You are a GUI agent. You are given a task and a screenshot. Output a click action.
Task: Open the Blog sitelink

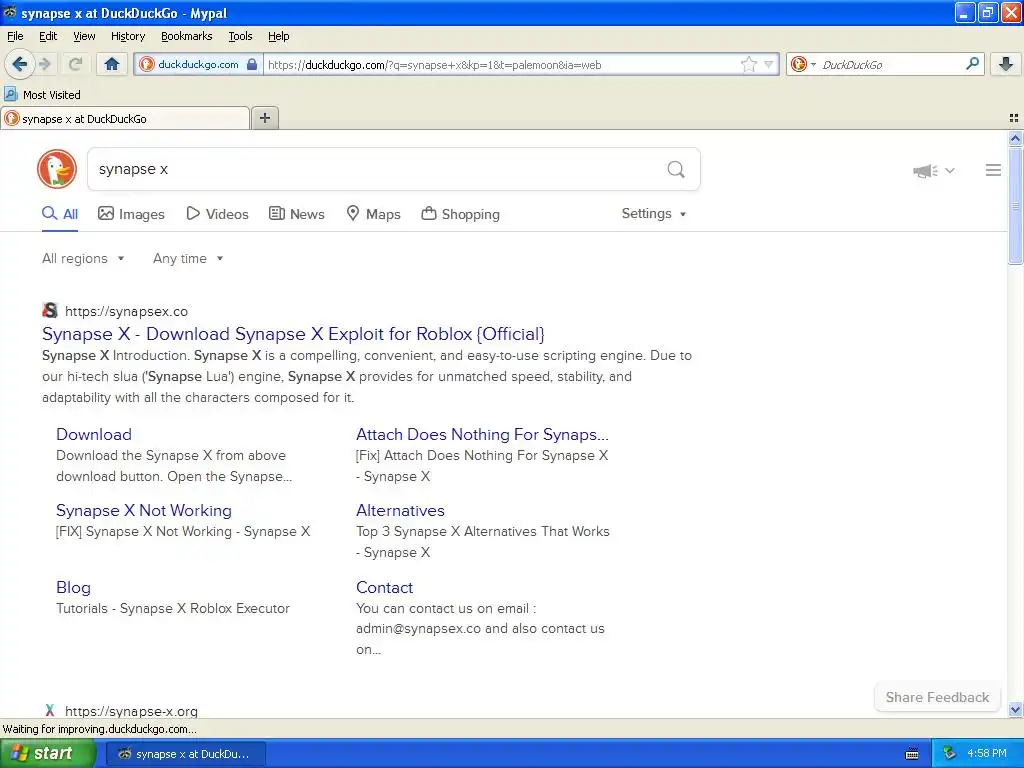point(73,587)
